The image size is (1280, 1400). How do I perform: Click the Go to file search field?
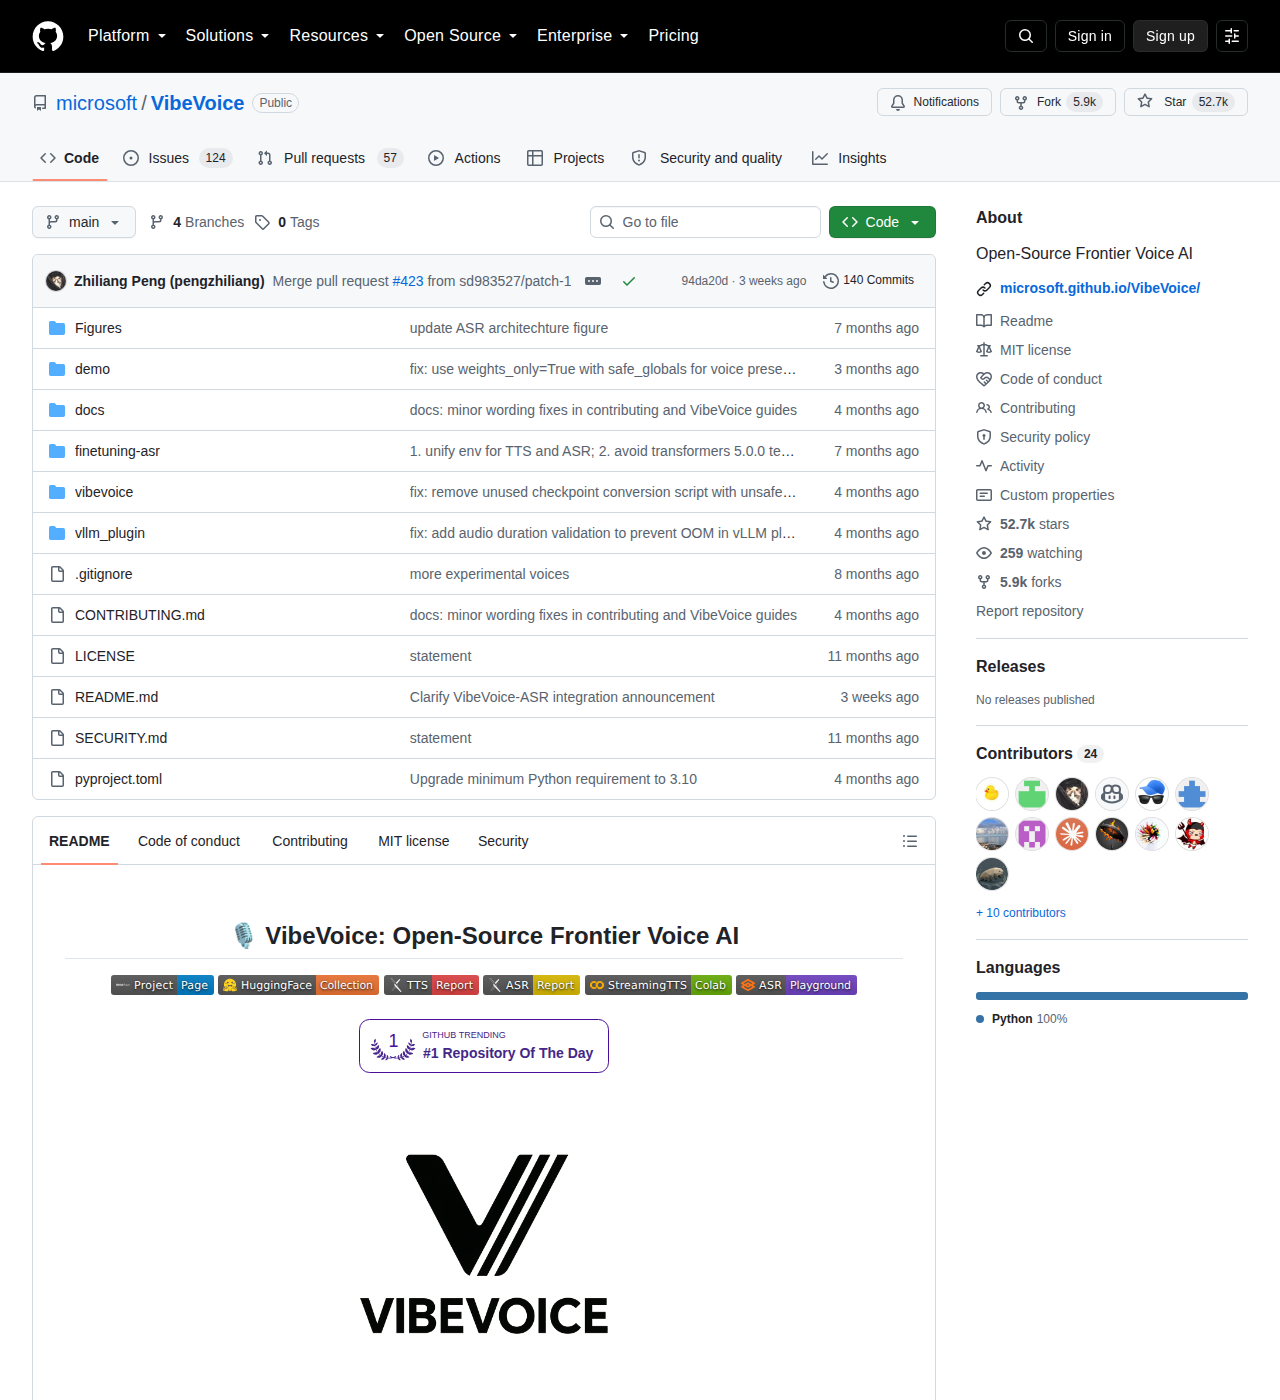[x=705, y=222]
